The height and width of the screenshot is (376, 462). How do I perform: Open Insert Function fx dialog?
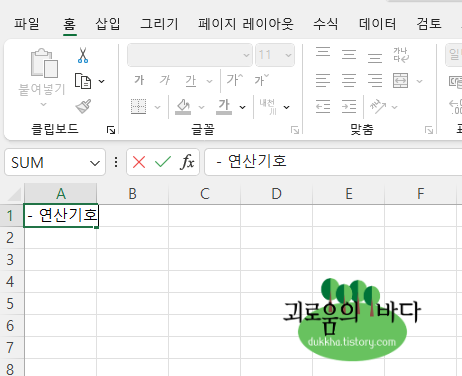click(x=188, y=162)
